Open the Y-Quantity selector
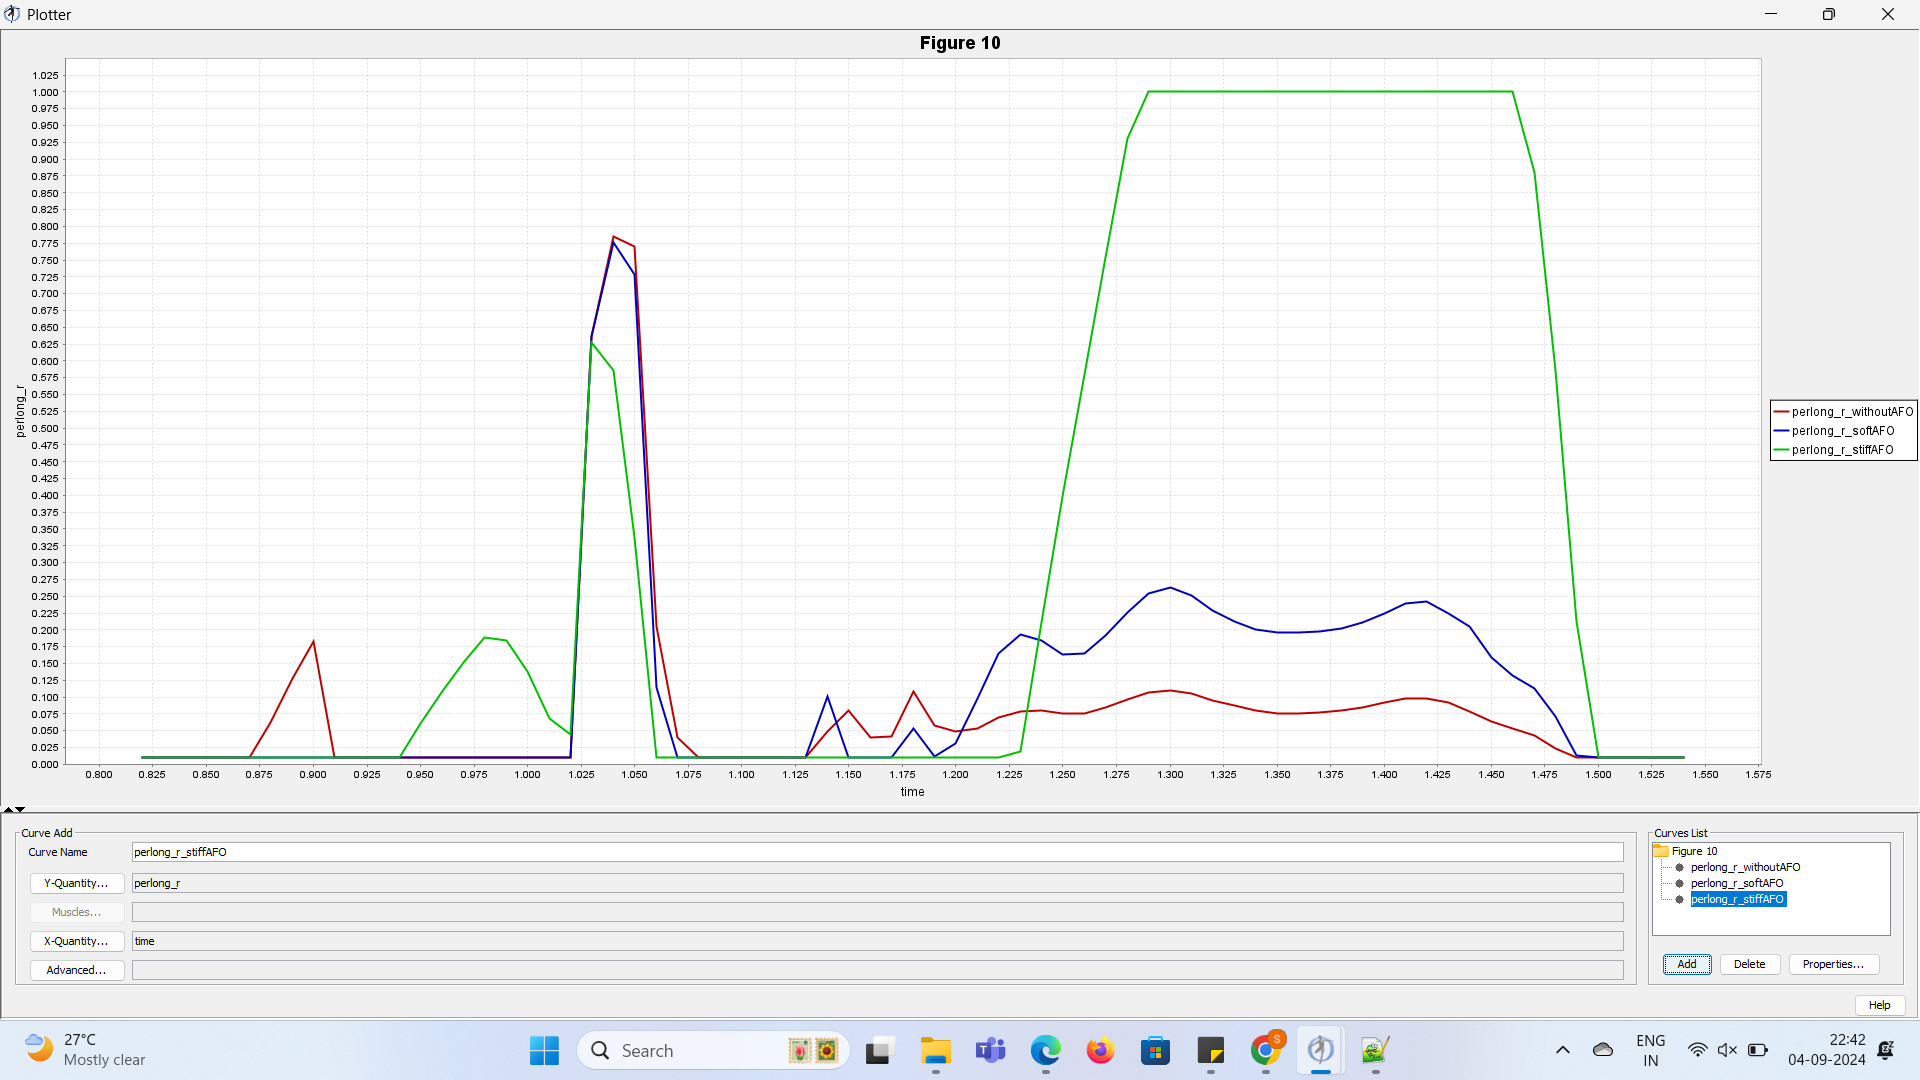This screenshot has height=1080, width=1920. pyautogui.click(x=76, y=883)
